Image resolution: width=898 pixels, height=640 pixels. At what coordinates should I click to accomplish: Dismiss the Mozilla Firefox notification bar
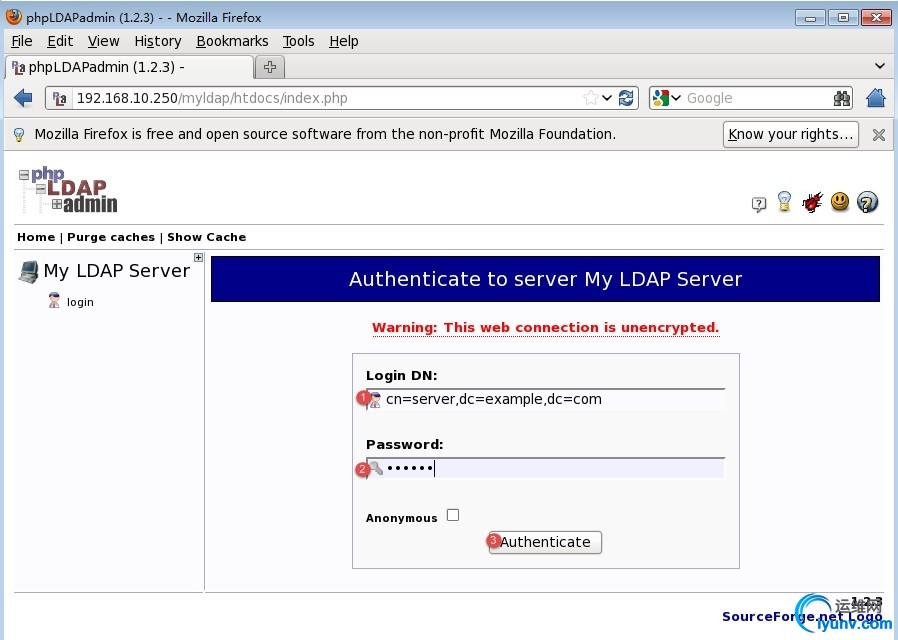point(879,135)
